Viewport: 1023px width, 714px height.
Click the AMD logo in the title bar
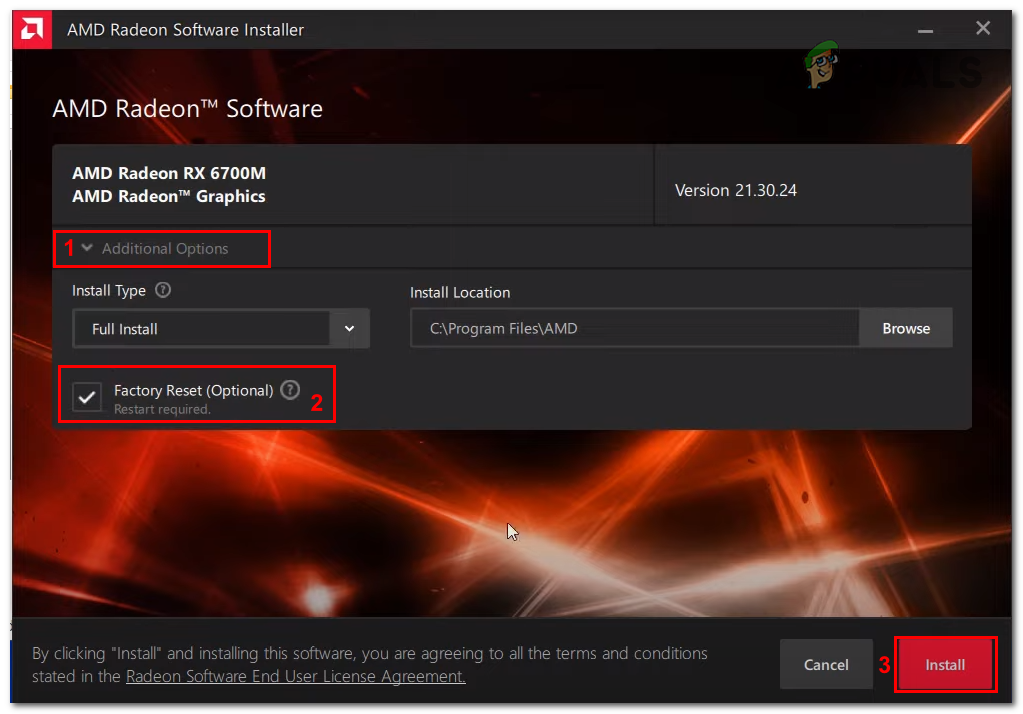click(30, 29)
